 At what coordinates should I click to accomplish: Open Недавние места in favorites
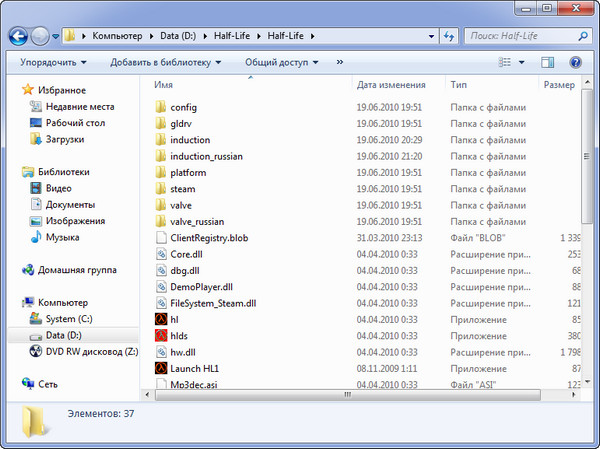point(80,106)
